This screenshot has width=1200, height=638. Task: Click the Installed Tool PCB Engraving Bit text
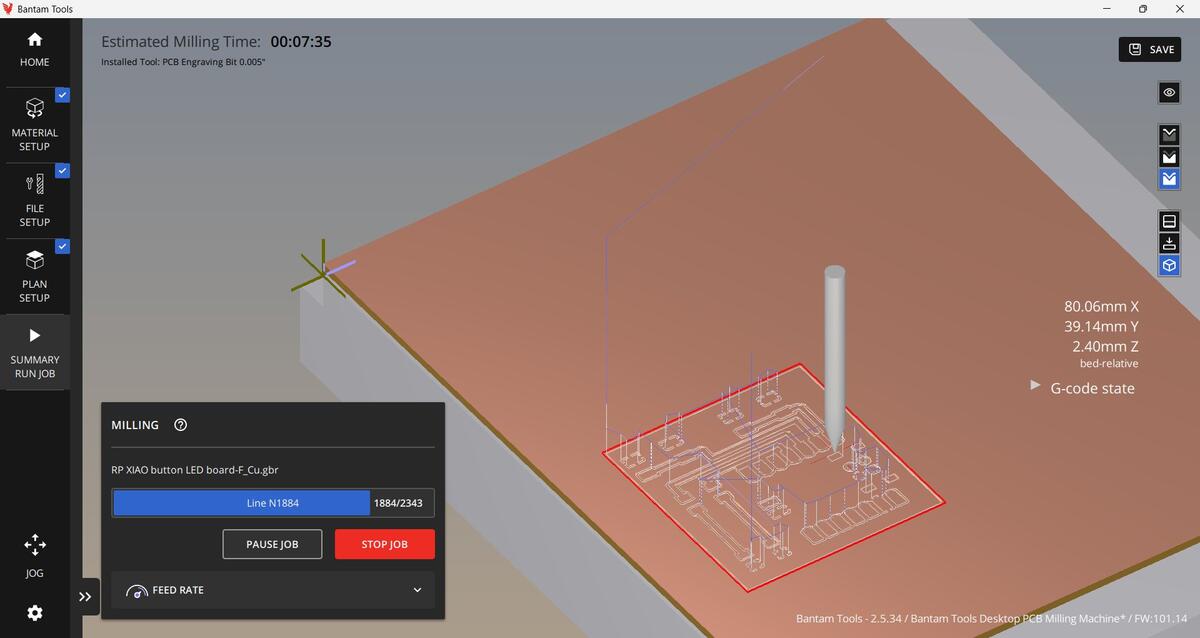(x=183, y=62)
